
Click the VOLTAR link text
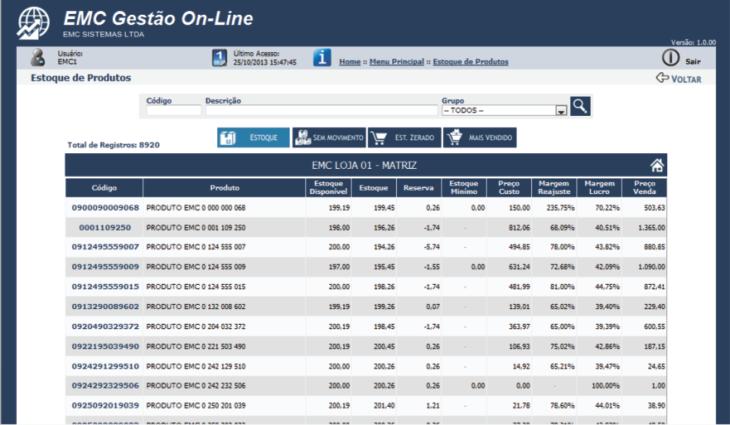coord(686,79)
